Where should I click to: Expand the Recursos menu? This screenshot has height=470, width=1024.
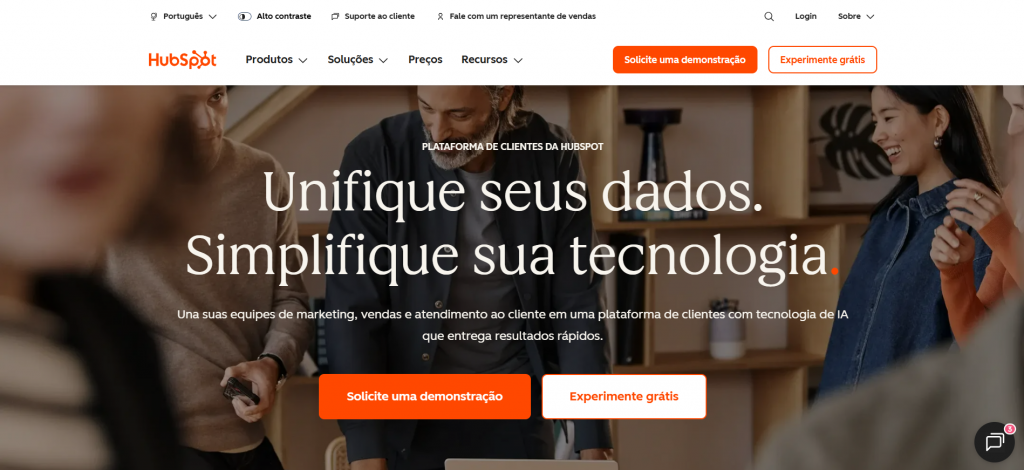point(492,59)
